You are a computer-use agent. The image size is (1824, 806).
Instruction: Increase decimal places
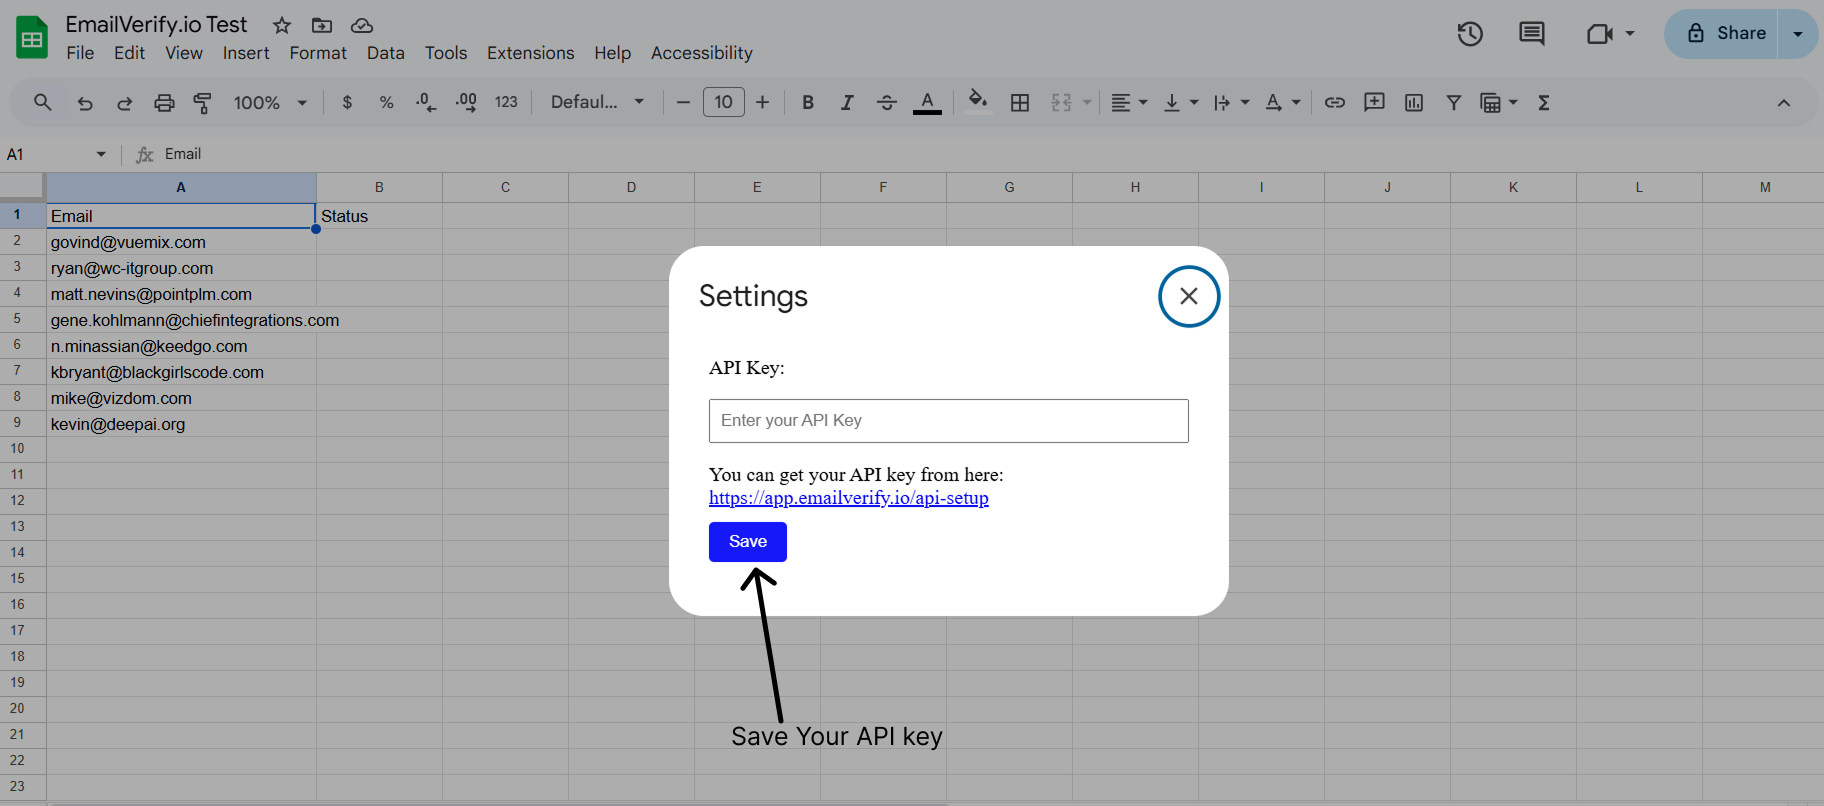(x=466, y=102)
